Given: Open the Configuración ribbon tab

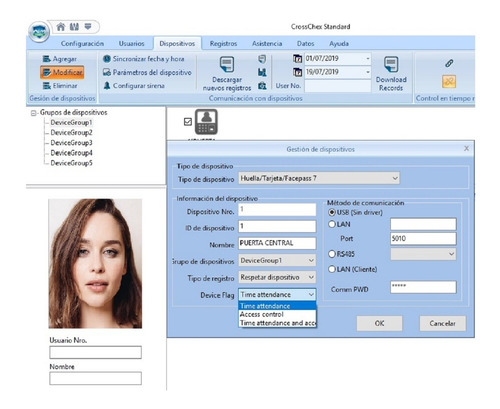Looking at the screenshot, I should coord(82,44).
